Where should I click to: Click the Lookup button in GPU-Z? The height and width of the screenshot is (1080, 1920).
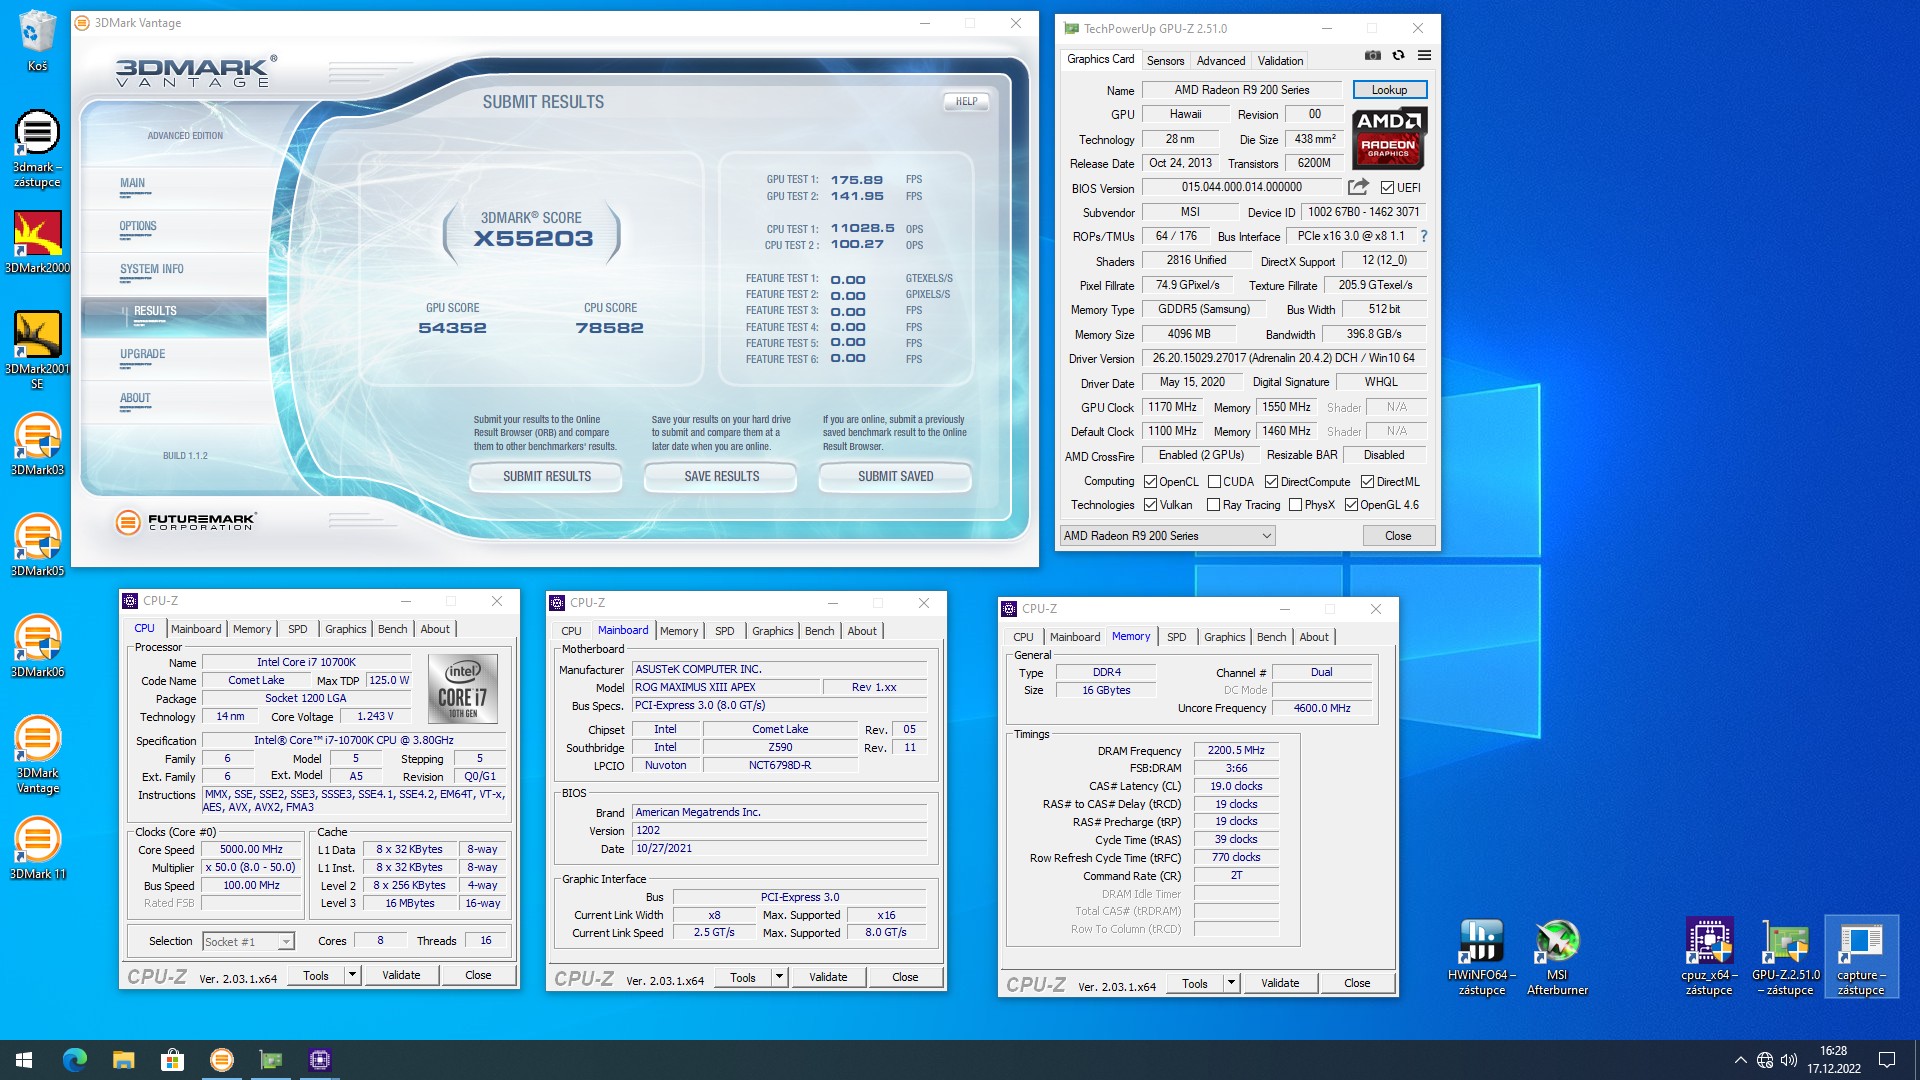tap(1389, 90)
